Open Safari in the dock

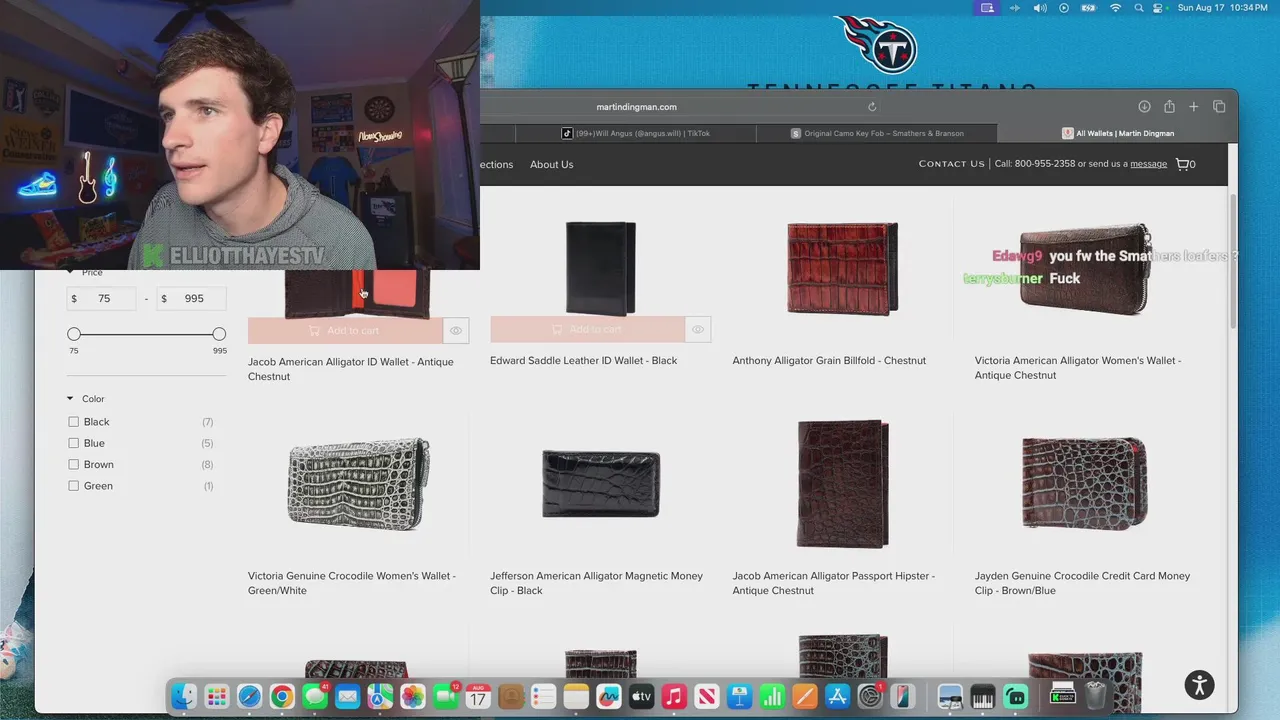point(249,696)
